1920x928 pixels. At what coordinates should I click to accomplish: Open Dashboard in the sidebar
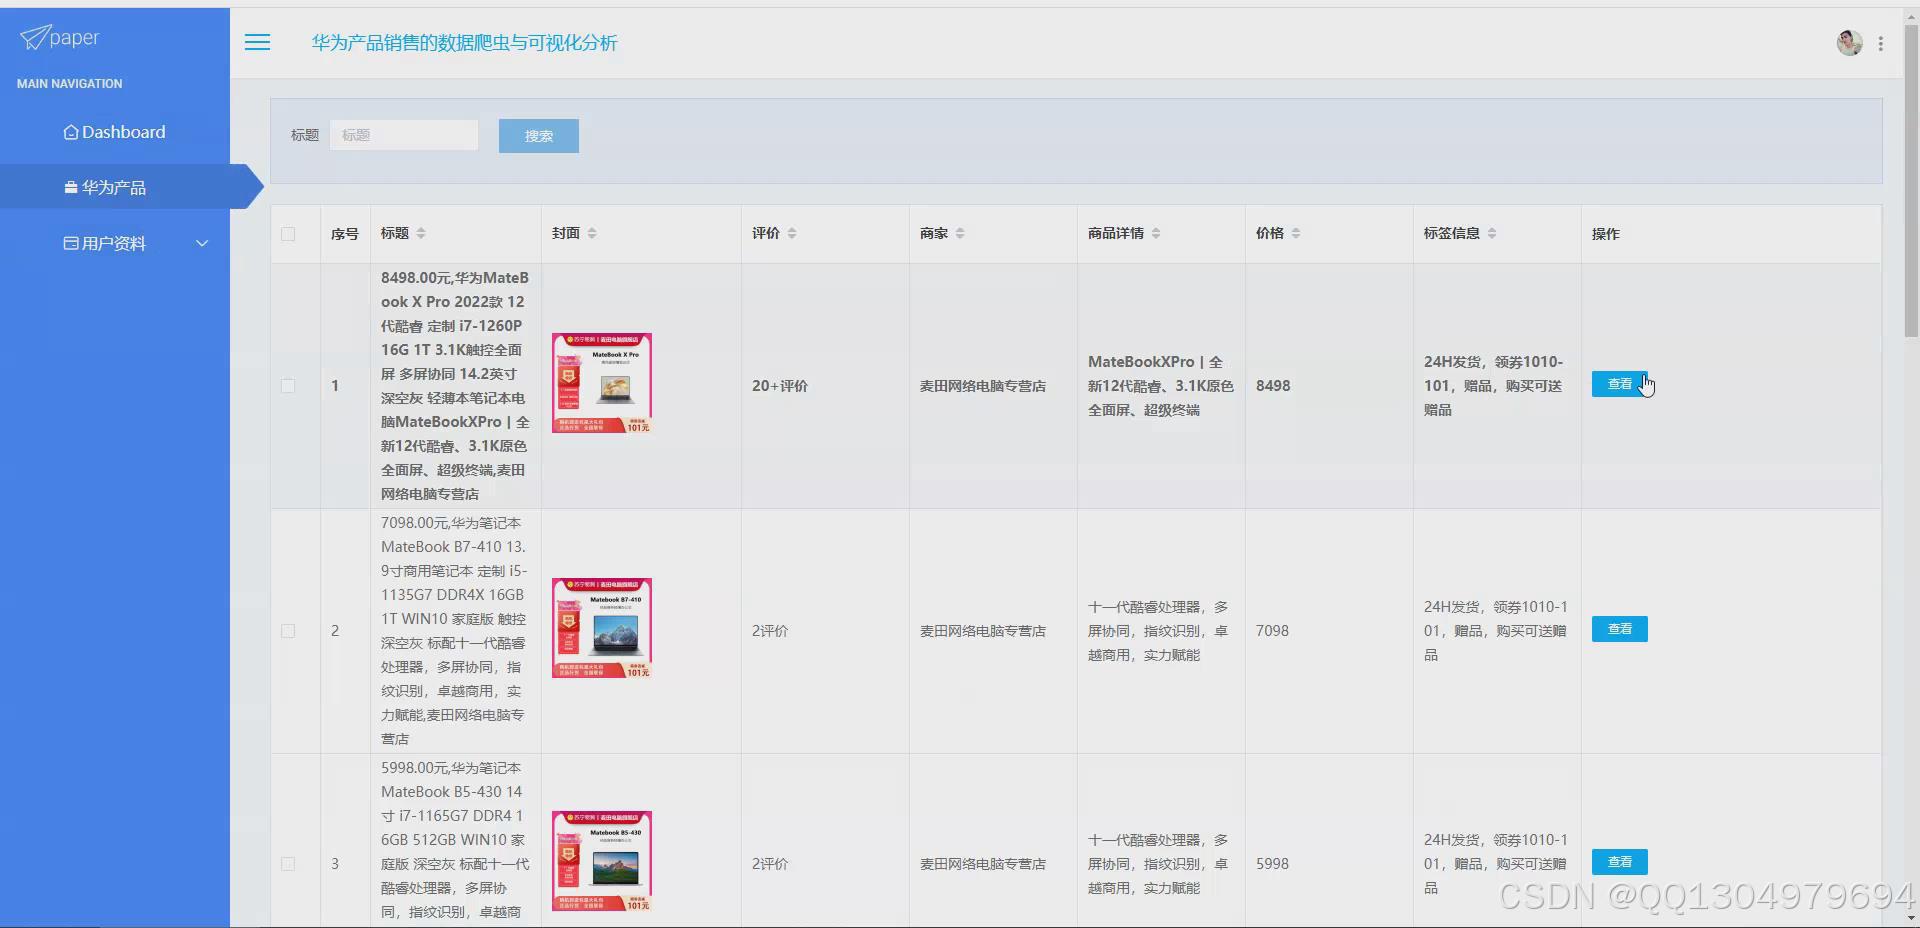click(114, 132)
